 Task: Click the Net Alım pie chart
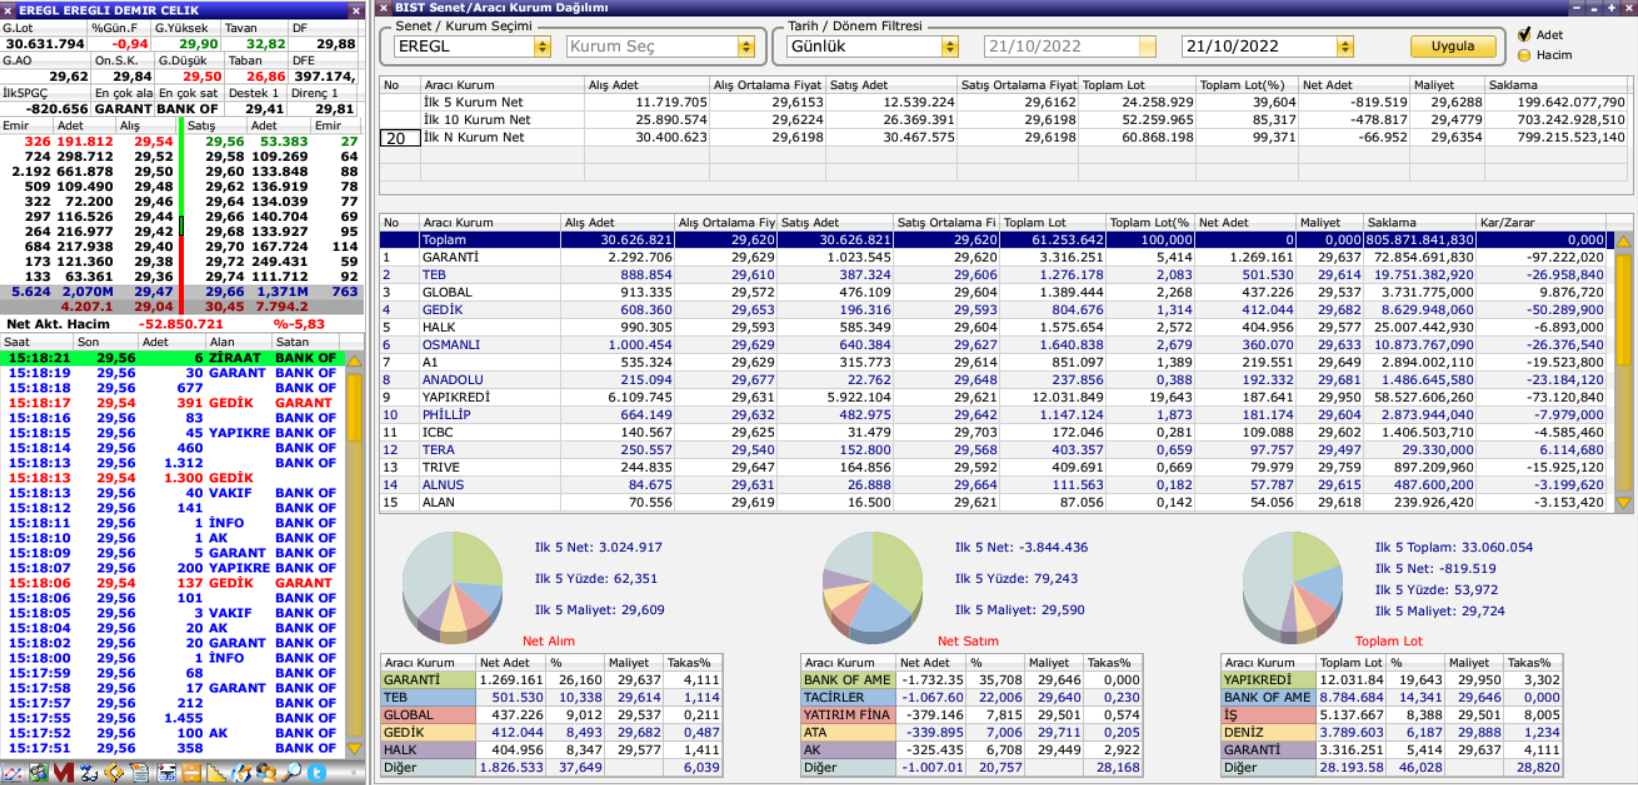click(x=452, y=588)
